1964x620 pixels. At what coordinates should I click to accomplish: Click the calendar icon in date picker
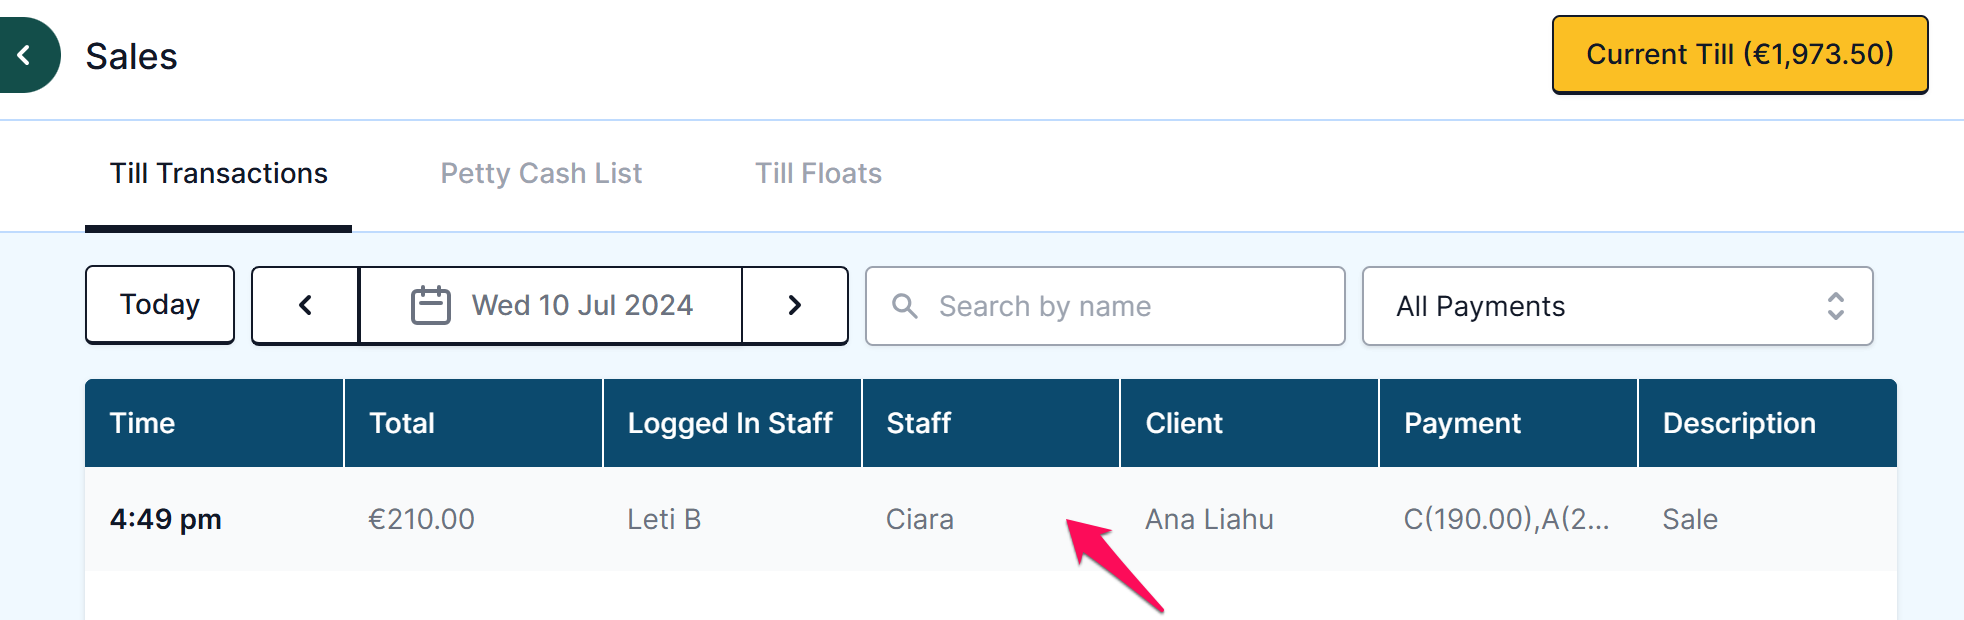coord(431,305)
